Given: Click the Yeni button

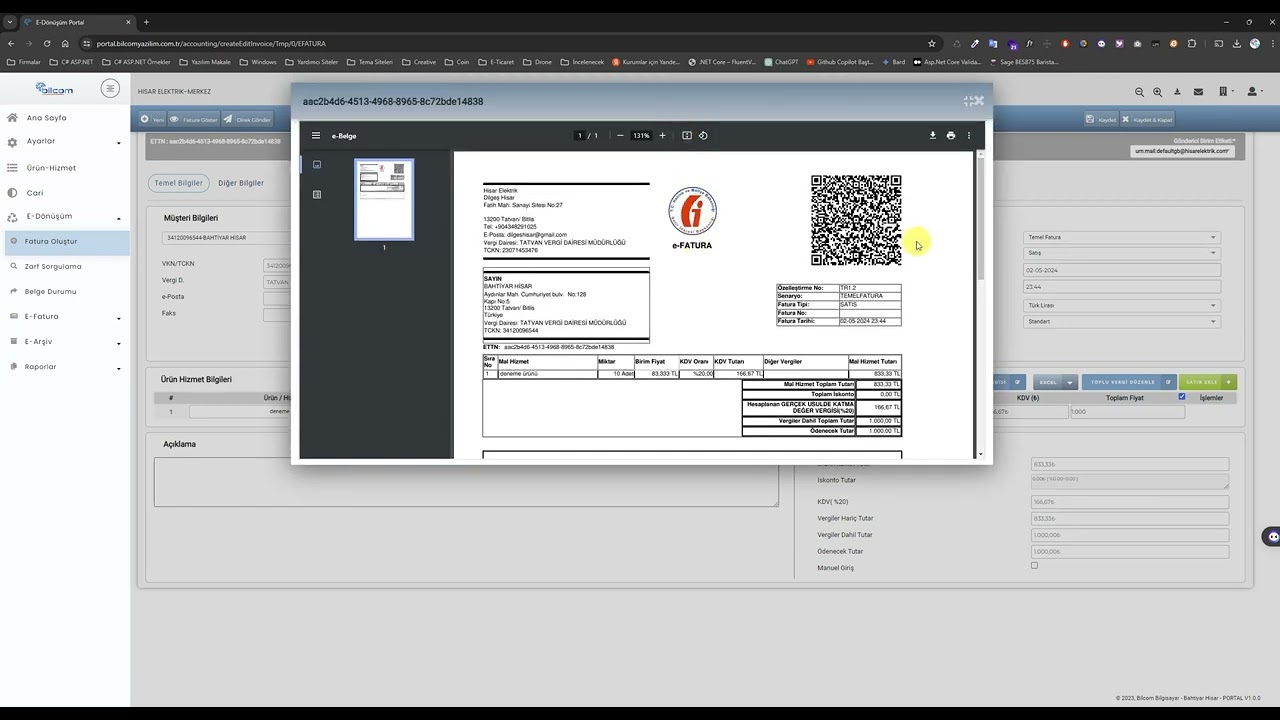Looking at the screenshot, I should click(x=152, y=119).
